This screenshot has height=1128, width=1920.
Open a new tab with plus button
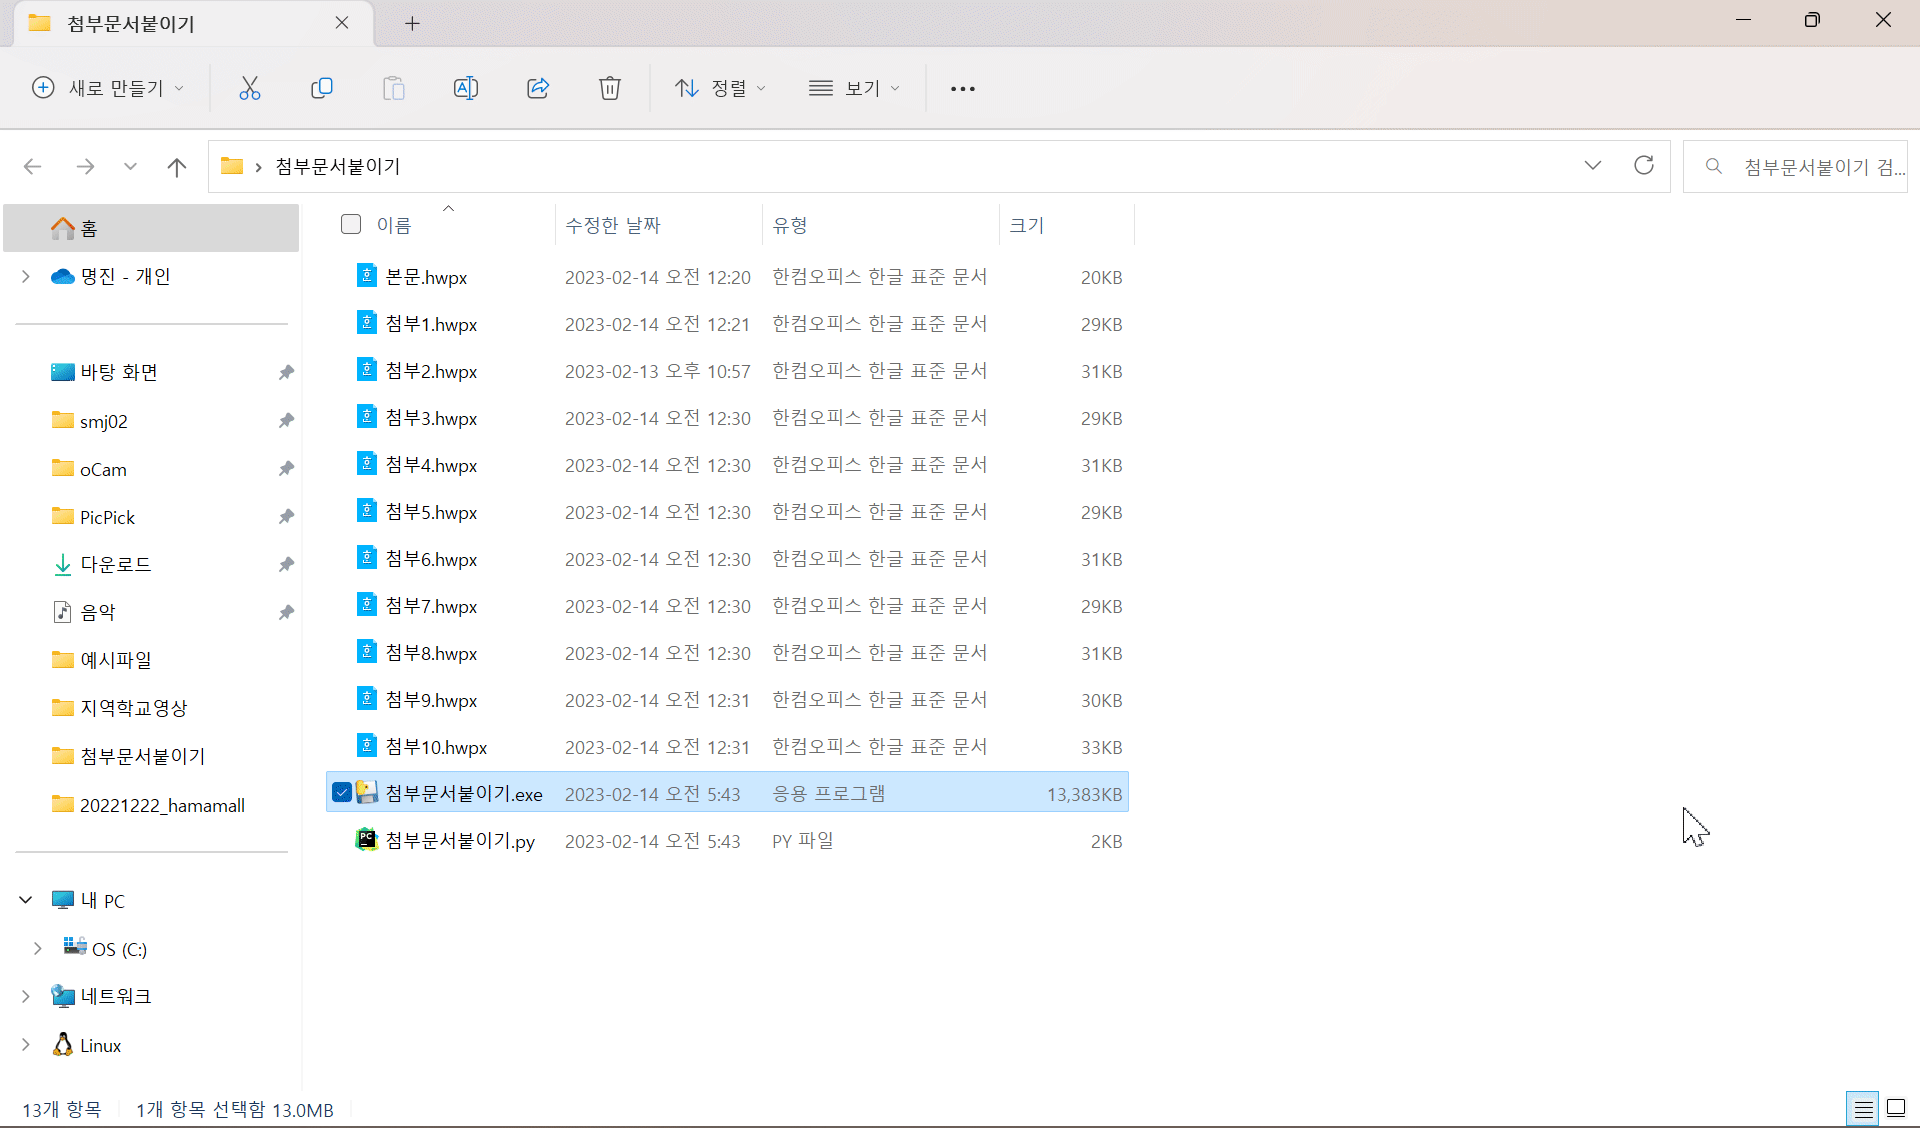click(x=412, y=23)
